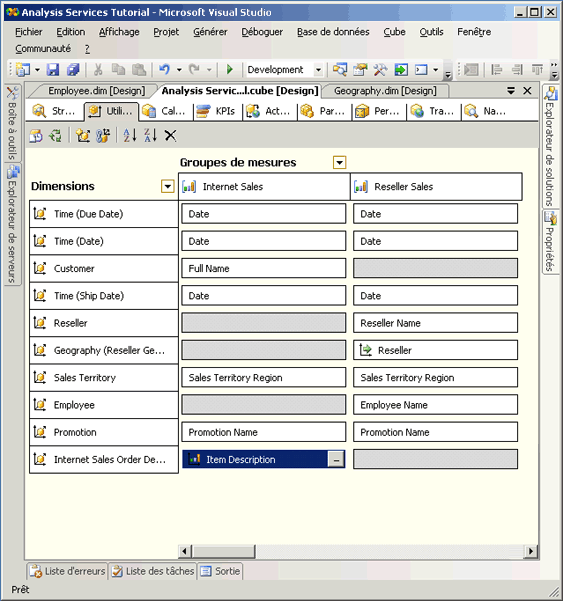Click the Solution Explorer toolbar icon

pos(340,70)
